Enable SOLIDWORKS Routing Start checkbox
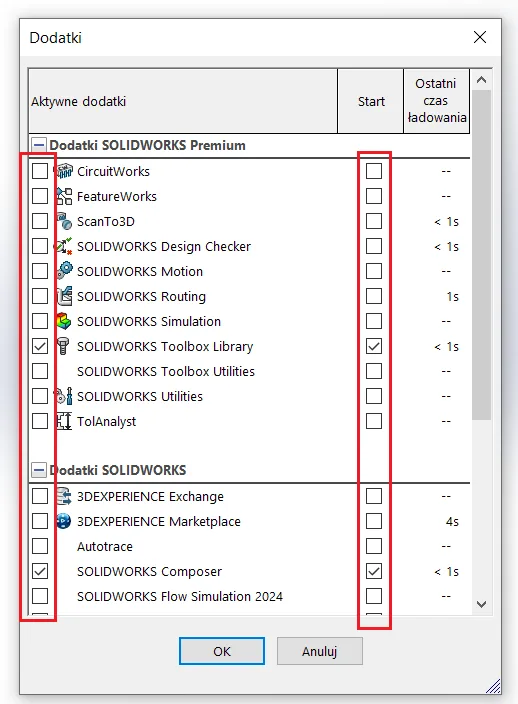The height and width of the screenshot is (704, 518). [x=374, y=296]
